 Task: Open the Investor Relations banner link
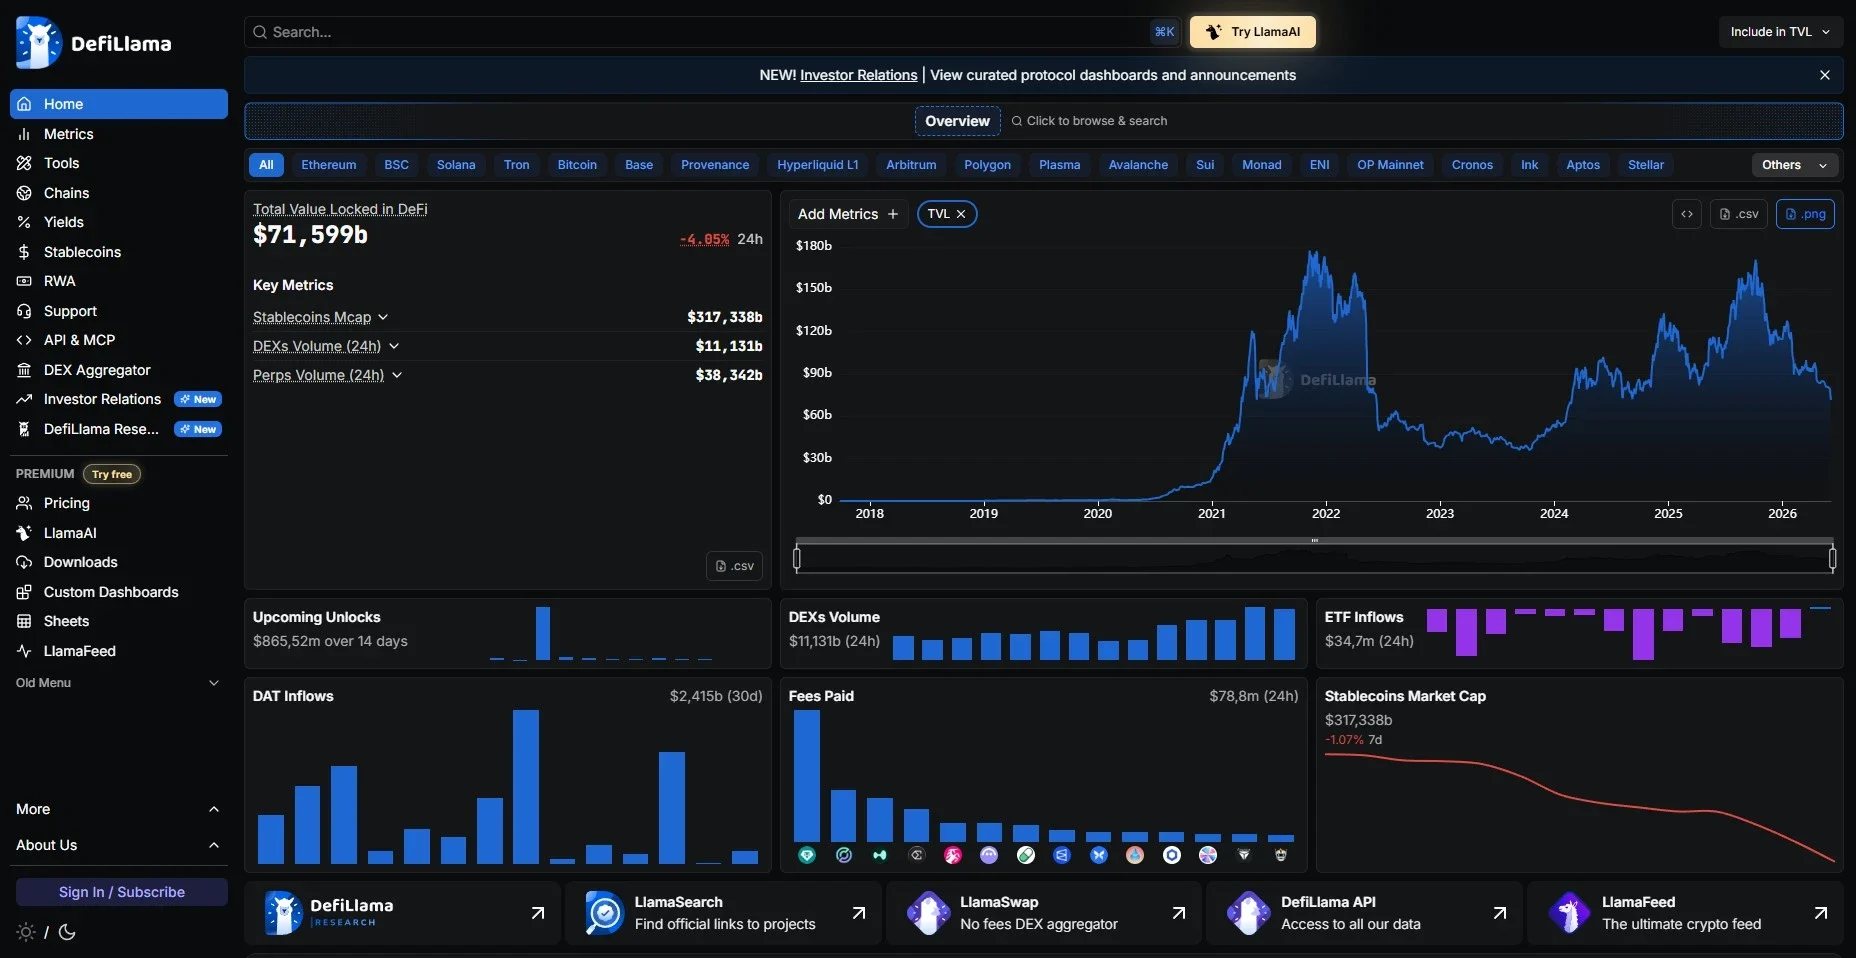pos(858,75)
